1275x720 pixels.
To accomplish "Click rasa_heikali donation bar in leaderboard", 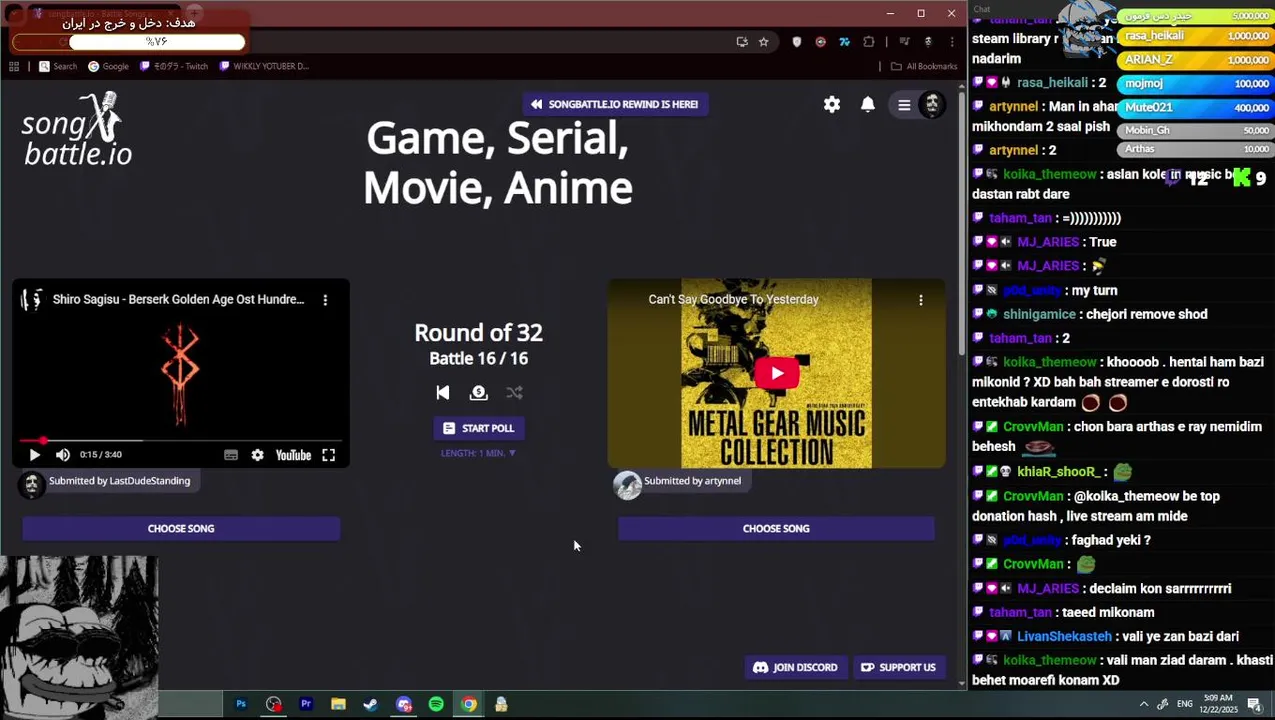I will pyautogui.click(x=1196, y=36).
